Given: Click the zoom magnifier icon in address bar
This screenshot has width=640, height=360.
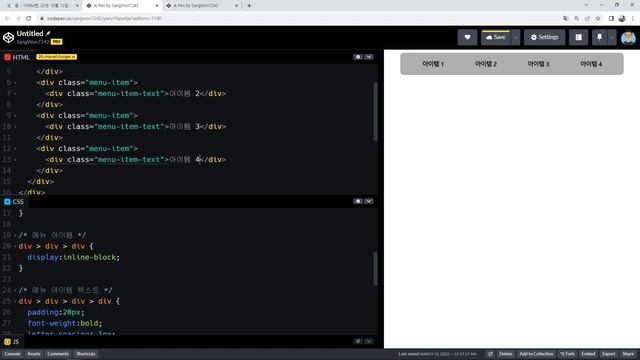Looking at the screenshot, I should click(576, 18).
